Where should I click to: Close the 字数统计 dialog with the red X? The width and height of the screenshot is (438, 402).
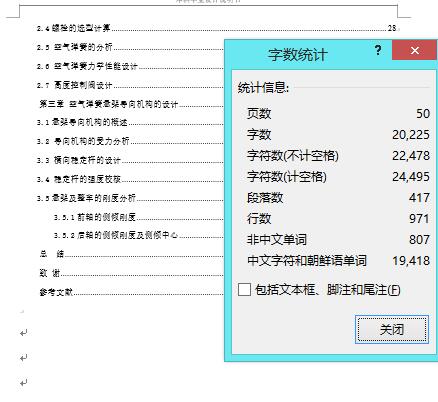point(415,50)
